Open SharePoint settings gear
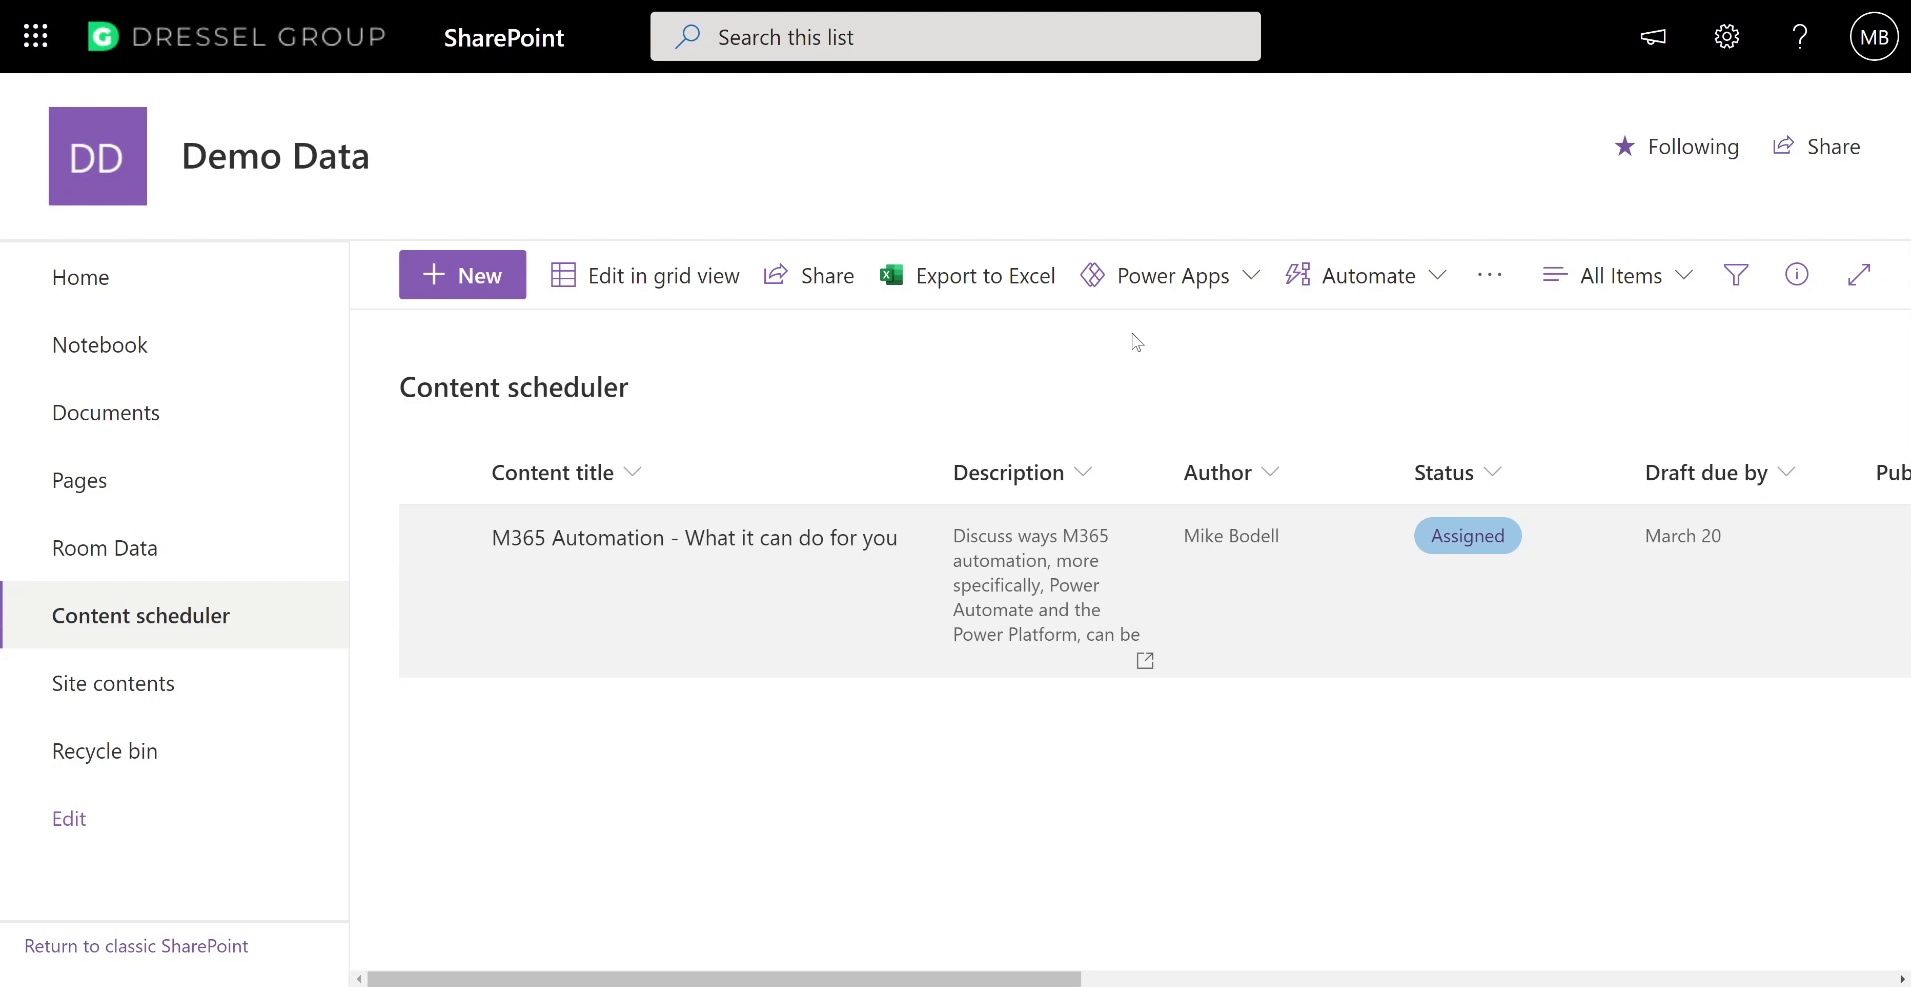 tap(1727, 36)
